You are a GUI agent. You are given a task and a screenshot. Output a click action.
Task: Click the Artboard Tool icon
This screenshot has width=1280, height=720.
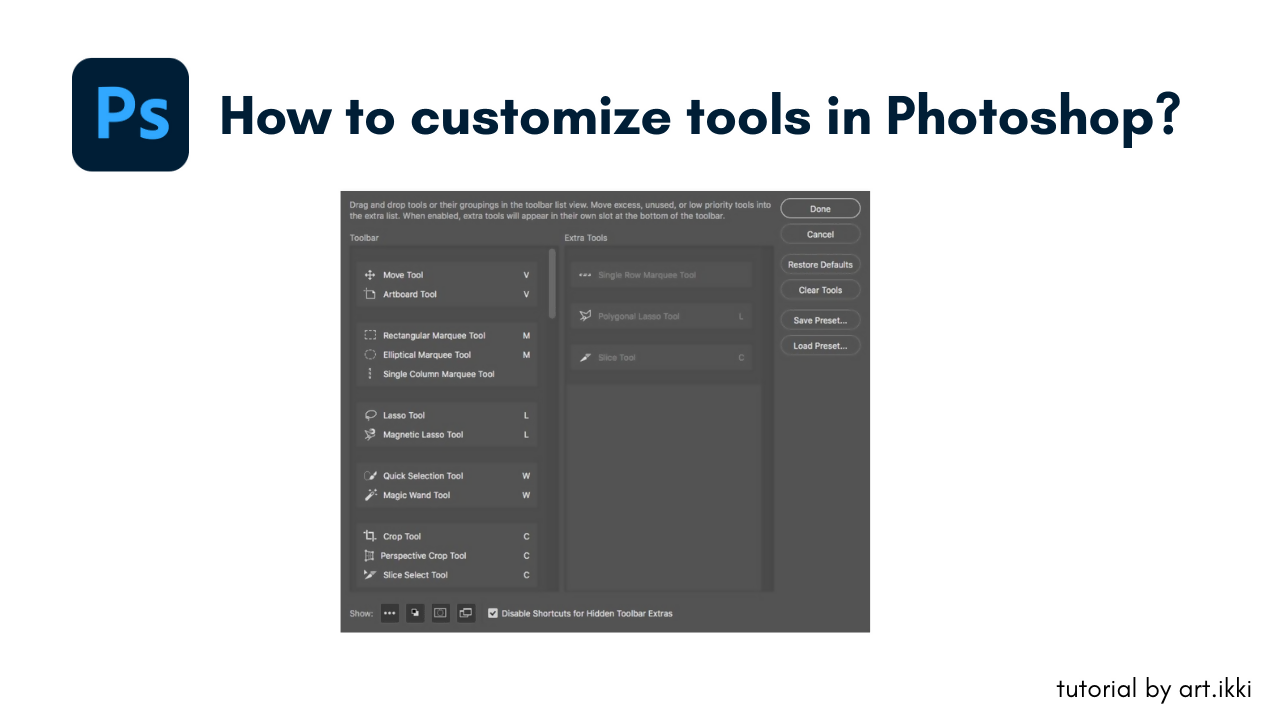(x=370, y=294)
